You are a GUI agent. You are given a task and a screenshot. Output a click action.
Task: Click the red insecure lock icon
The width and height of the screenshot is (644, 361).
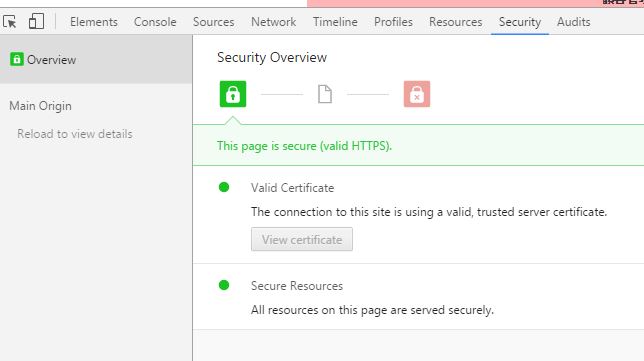point(417,94)
